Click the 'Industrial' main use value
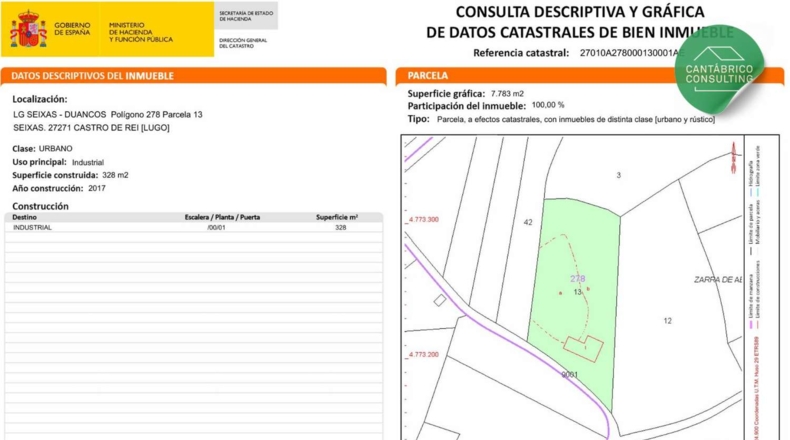Image resolution: width=790 pixels, height=440 pixels. click(x=88, y=162)
